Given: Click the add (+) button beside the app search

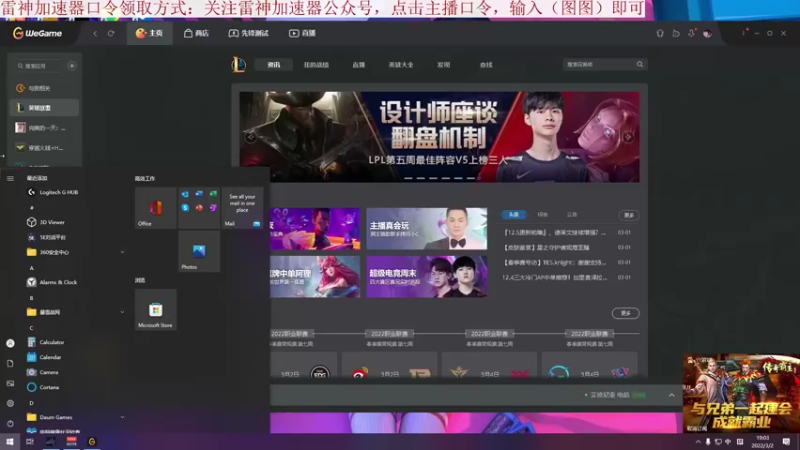Looking at the screenshot, I should click(x=72, y=66).
